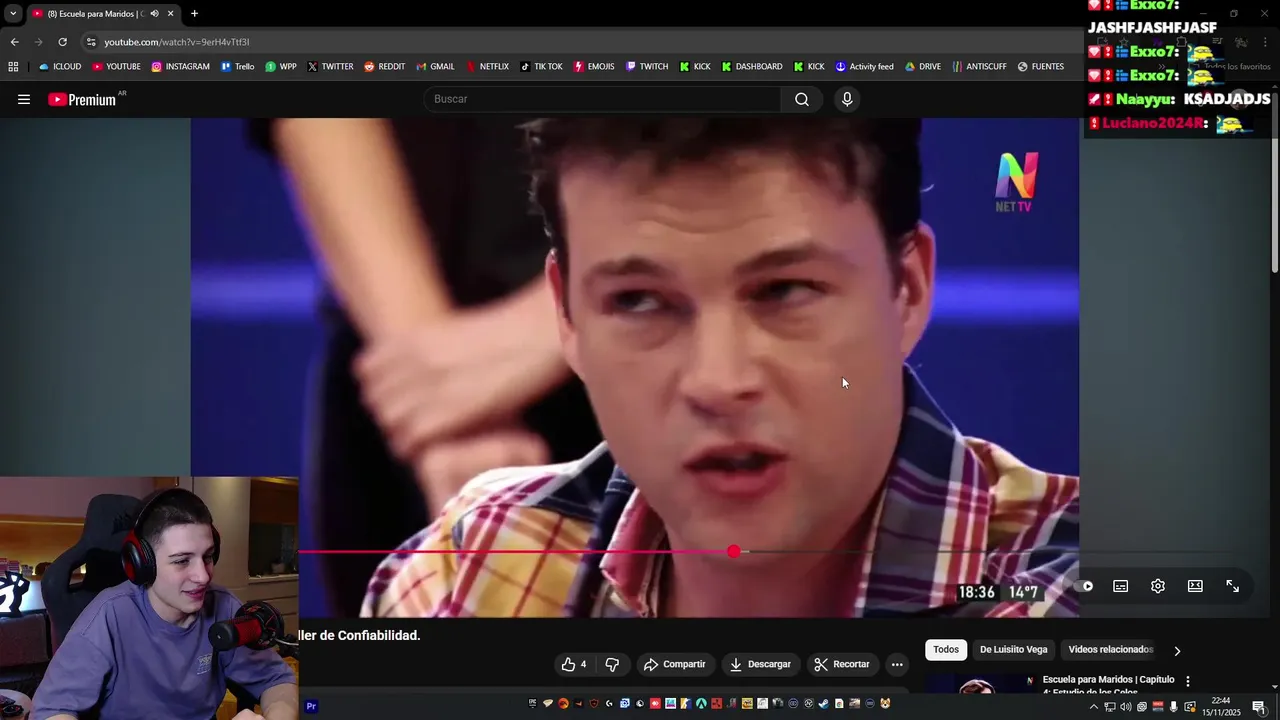Switch to theater mode view
This screenshot has width=1280, height=720.
click(x=1195, y=586)
